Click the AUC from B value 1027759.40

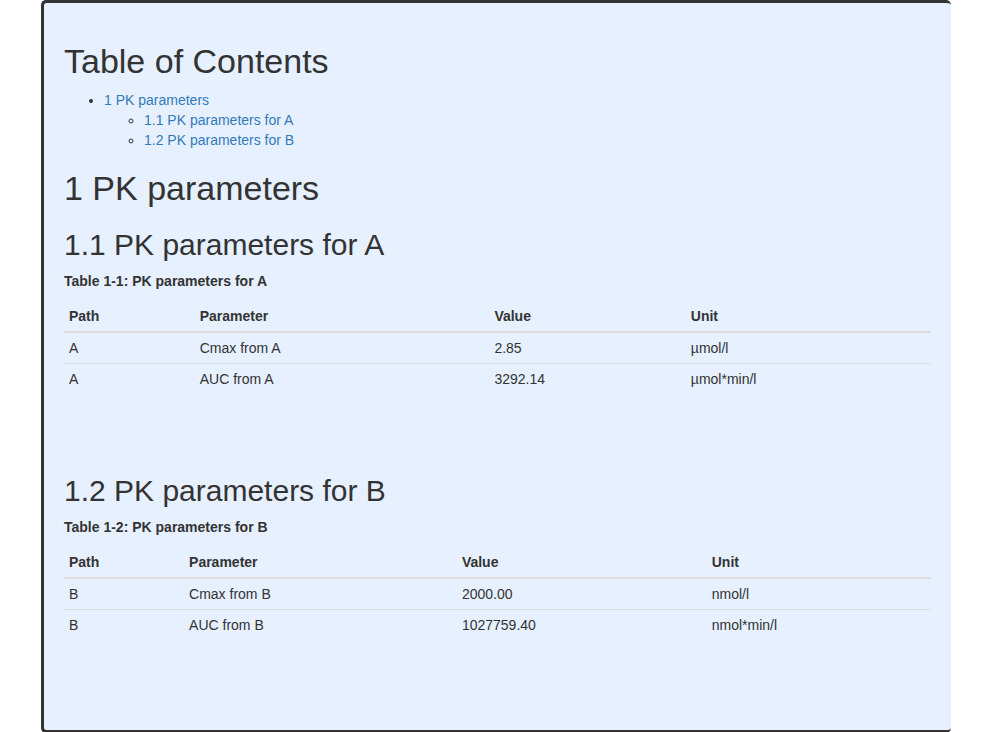click(x=499, y=625)
